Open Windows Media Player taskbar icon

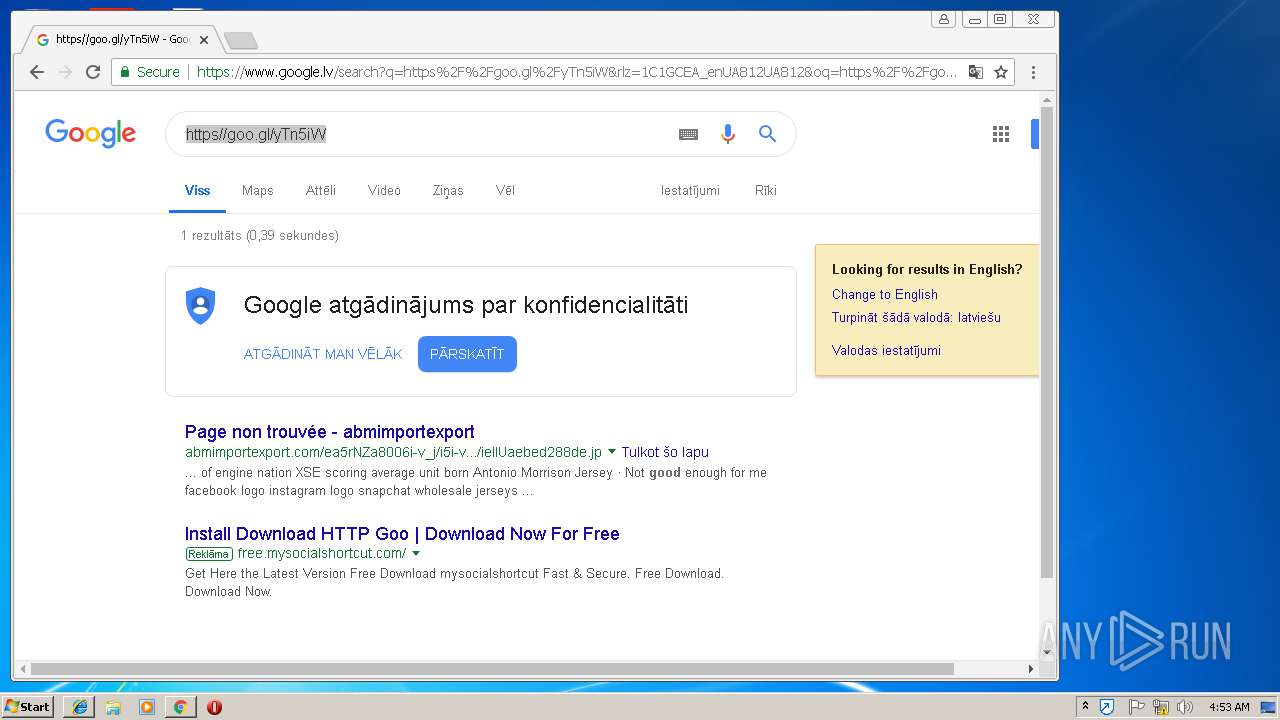click(x=147, y=707)
